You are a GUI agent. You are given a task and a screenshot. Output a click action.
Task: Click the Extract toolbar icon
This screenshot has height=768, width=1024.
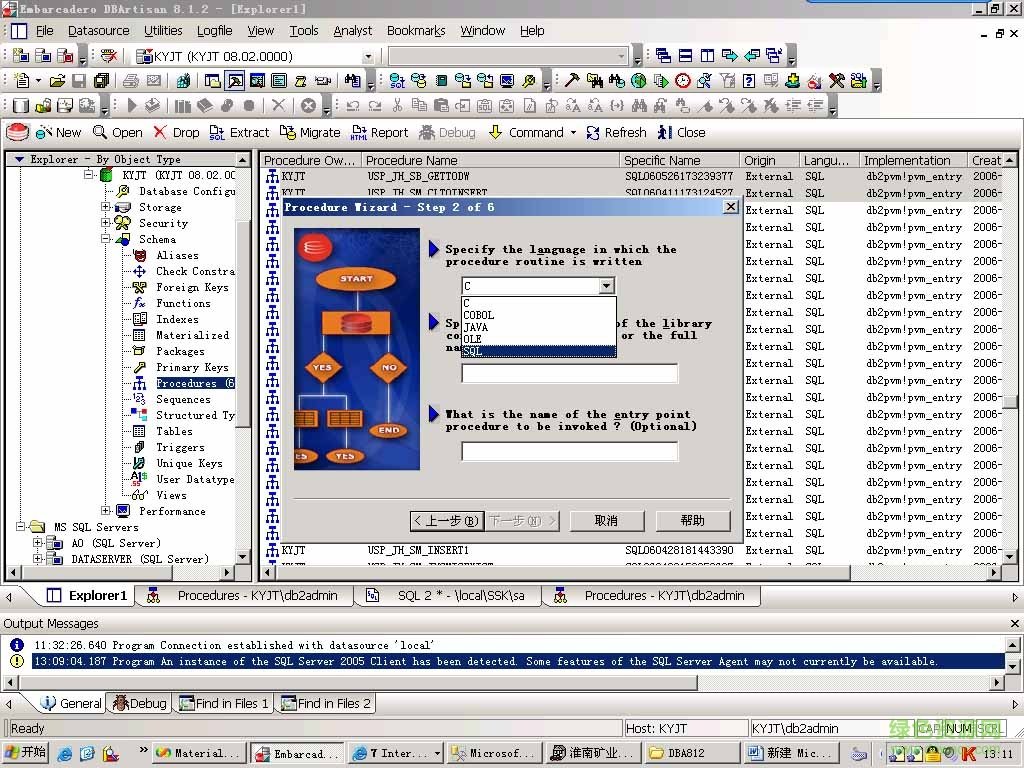click(x=217, y=132)
